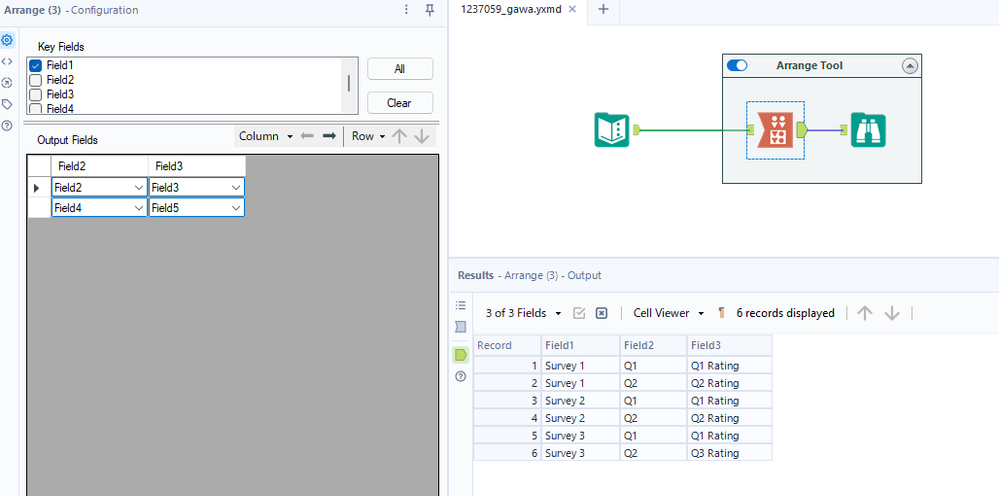Toggle show whitespace paragraph icon
The height and width of the screenshot is (496, 999).
pyautogui.click(x=721, y=313)
